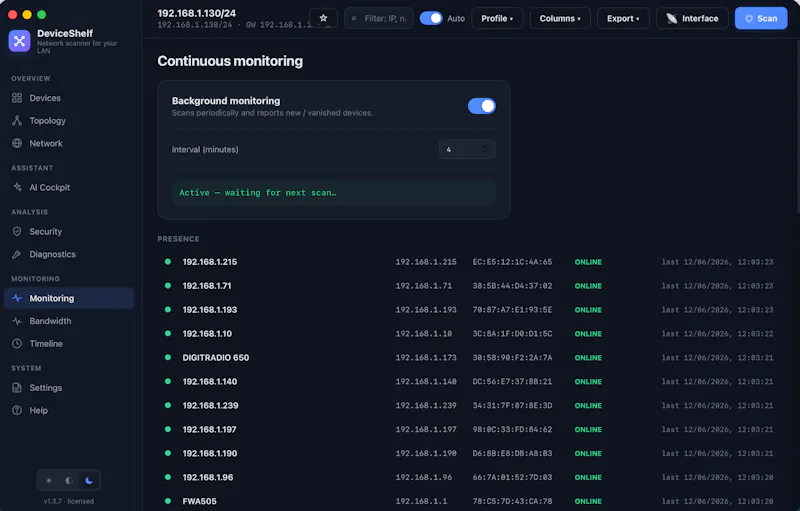Open the Timeline view
Image resolution: width=800 pixels, height=511 pixels.
[x=69, y=344]
